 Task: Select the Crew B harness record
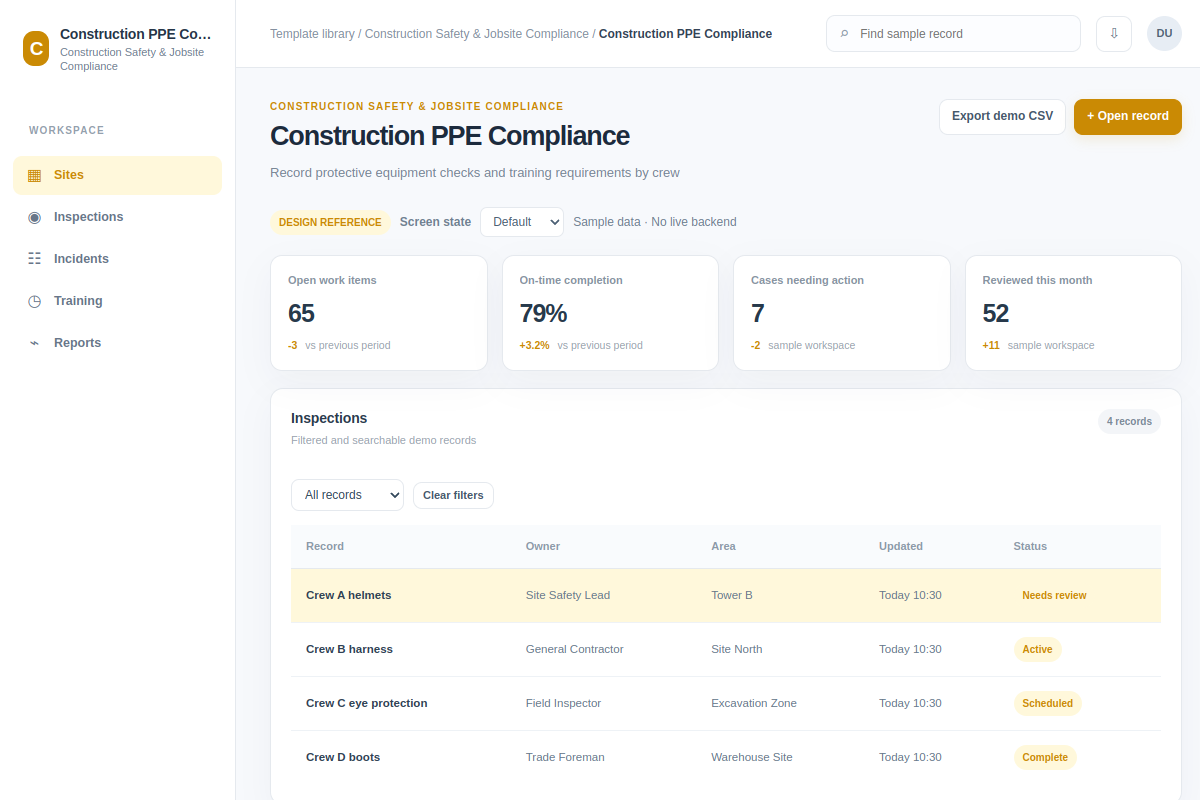[726, 649]
